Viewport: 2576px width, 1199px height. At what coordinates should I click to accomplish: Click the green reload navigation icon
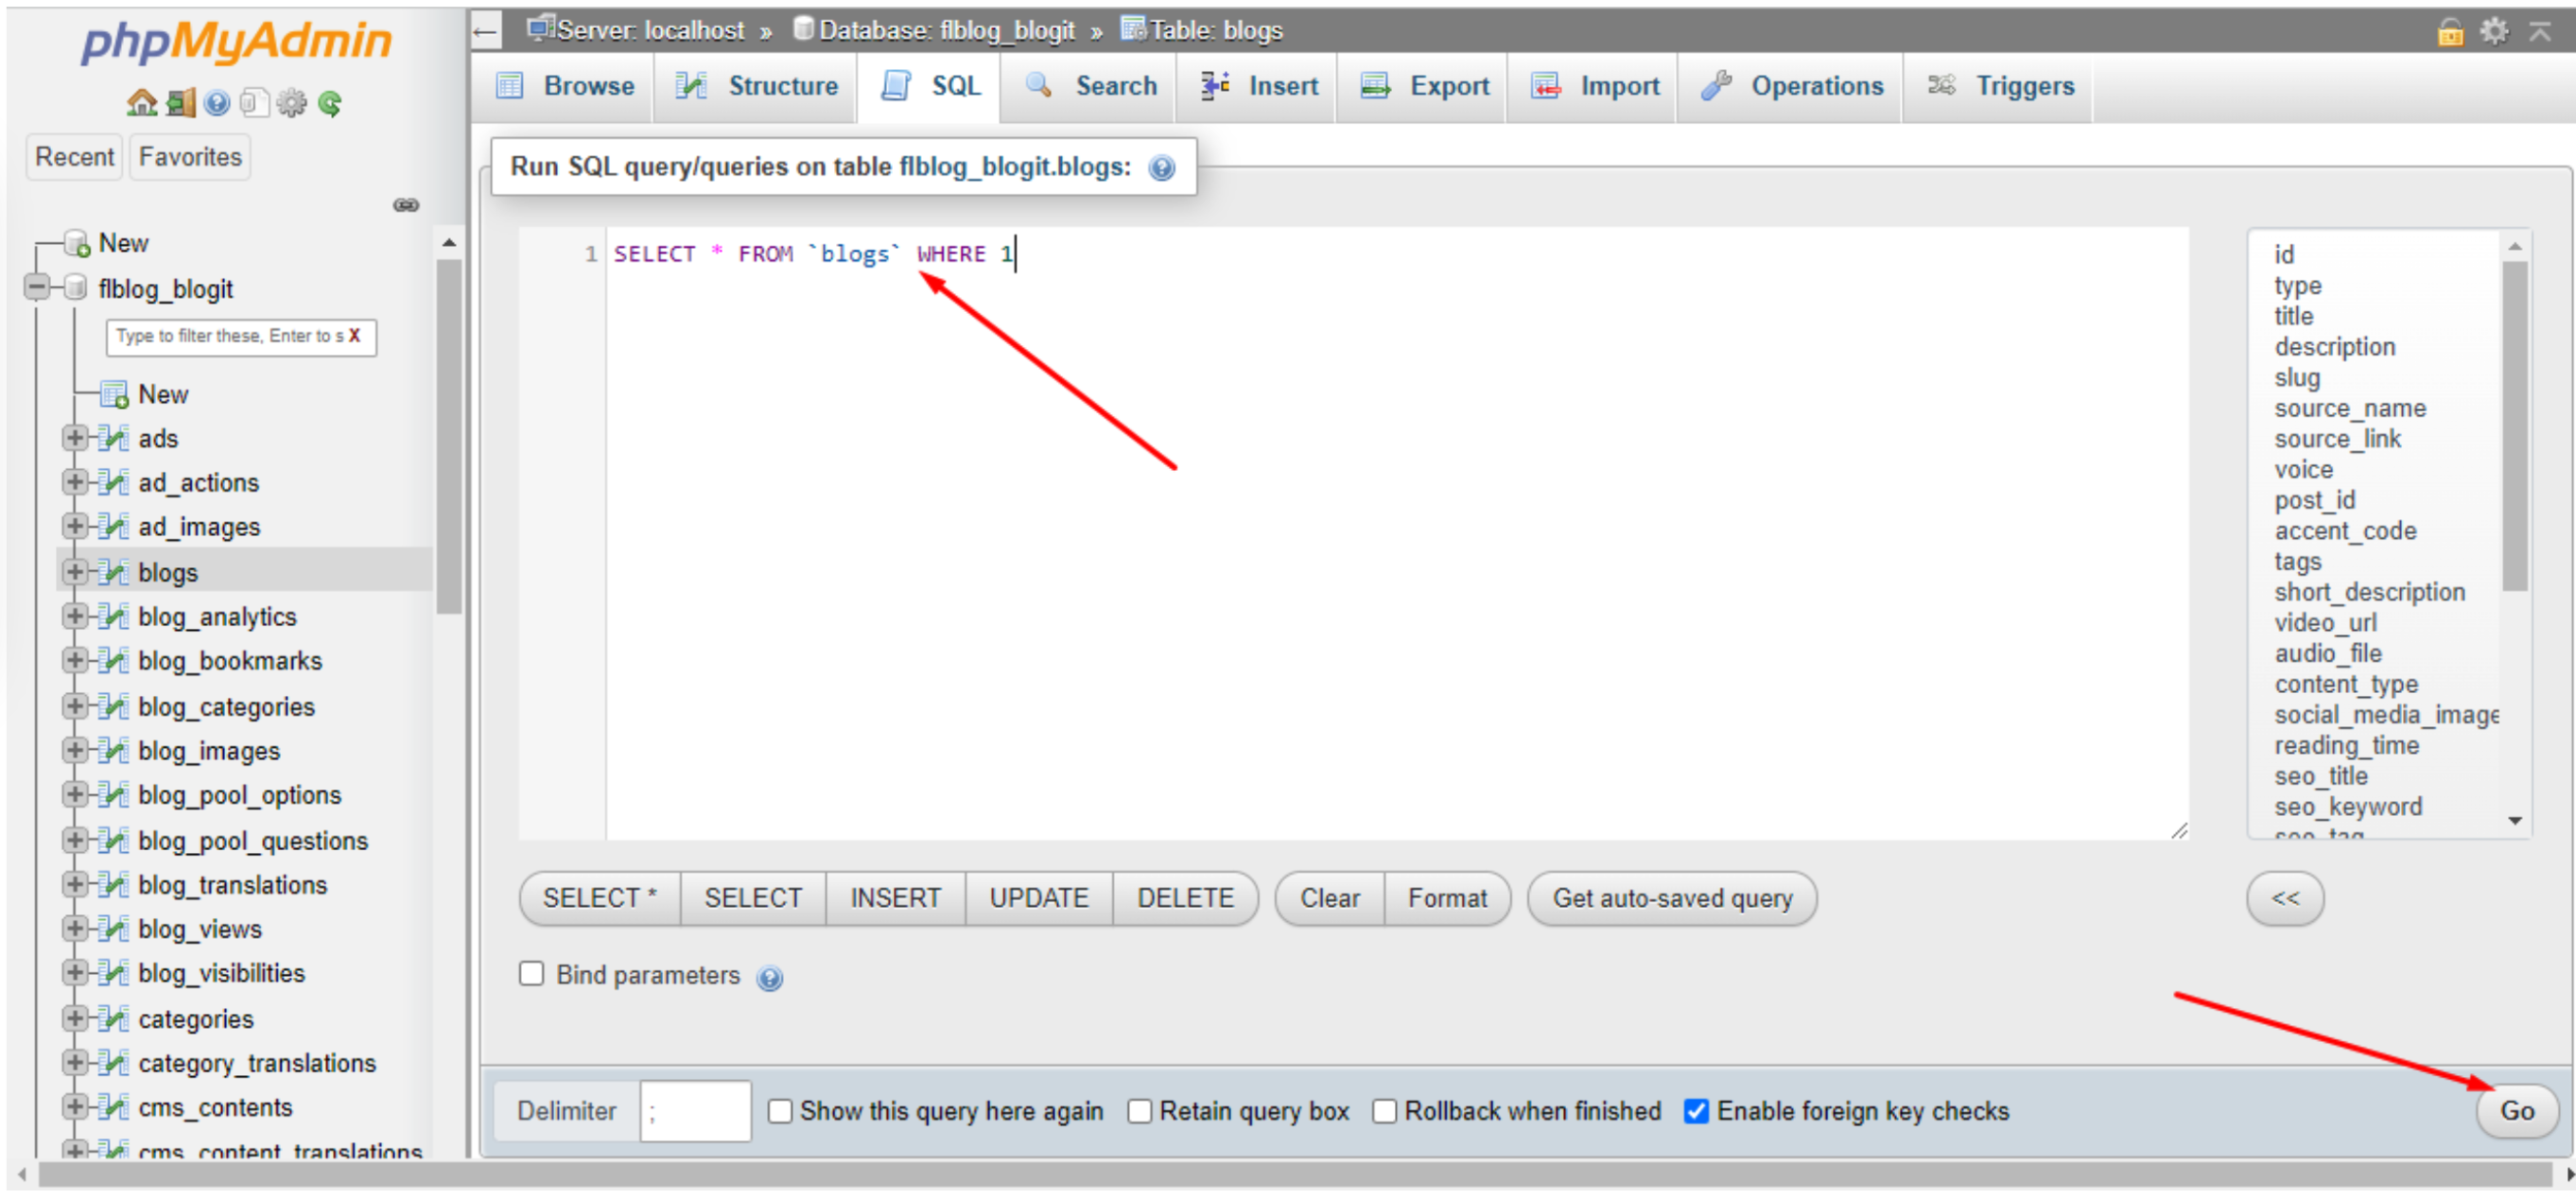(x=330, y=103)
